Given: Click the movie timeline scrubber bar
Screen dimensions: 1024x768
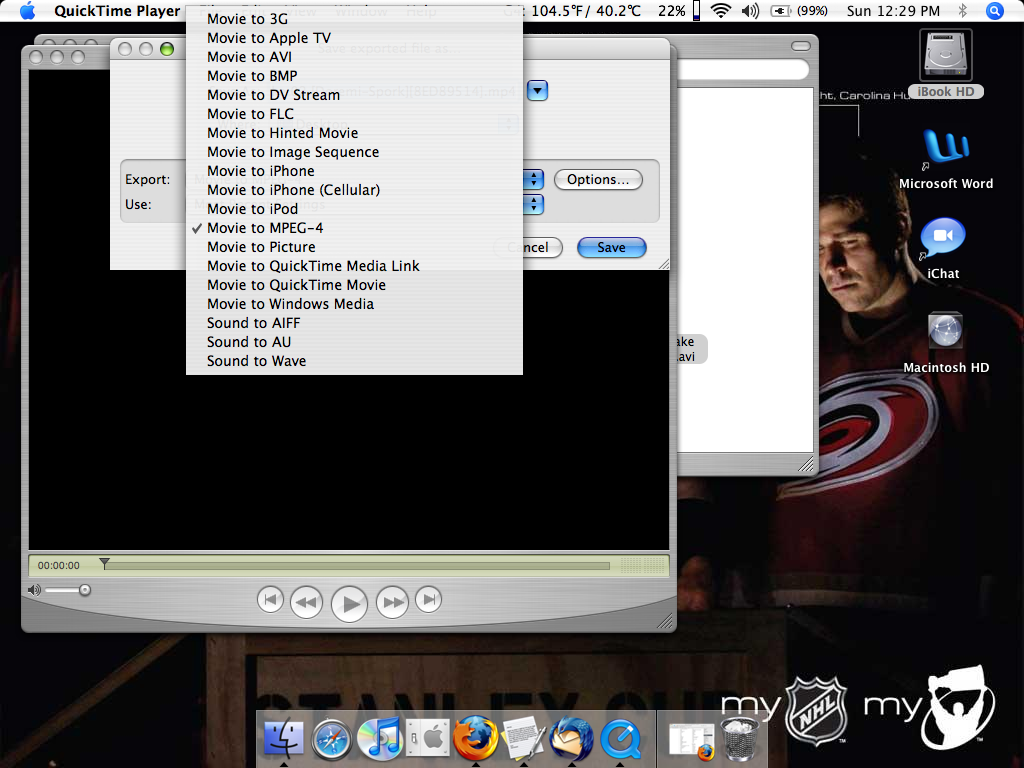Looking at the screenshot, I should coord(356,566).
